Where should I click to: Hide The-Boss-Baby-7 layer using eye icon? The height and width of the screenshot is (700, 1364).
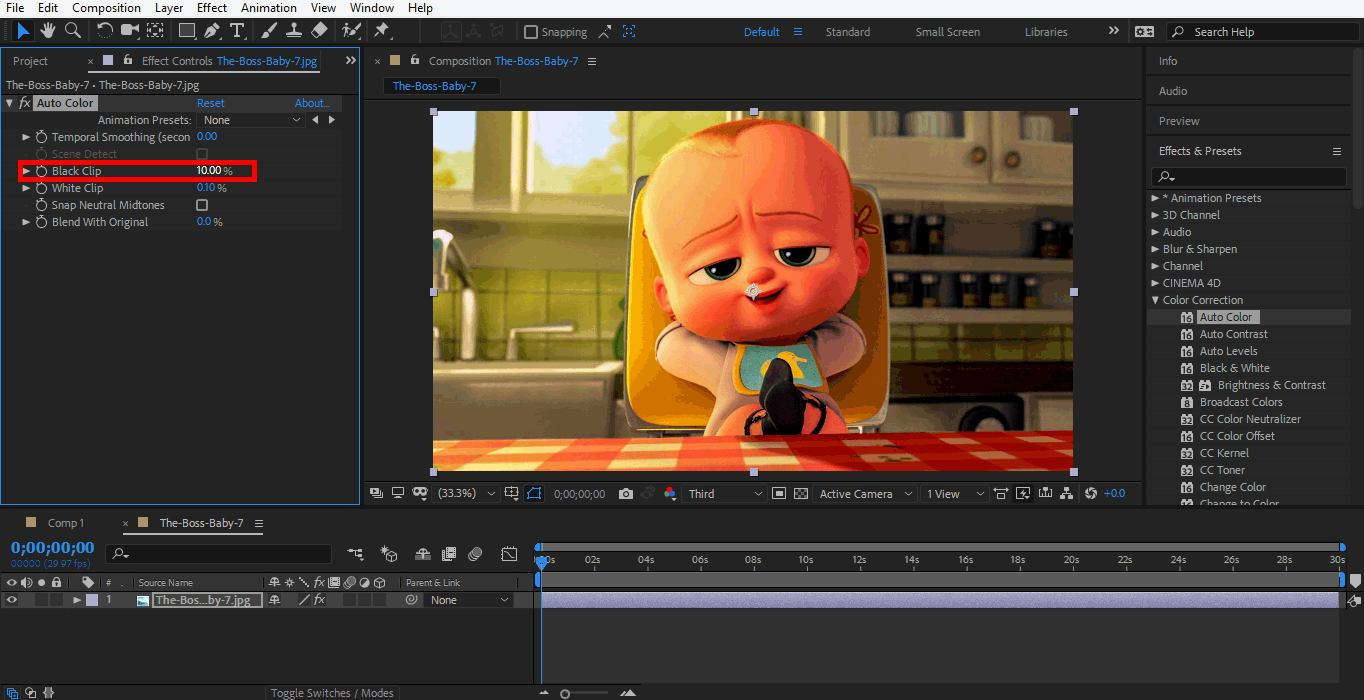click(x=12, y=600)
